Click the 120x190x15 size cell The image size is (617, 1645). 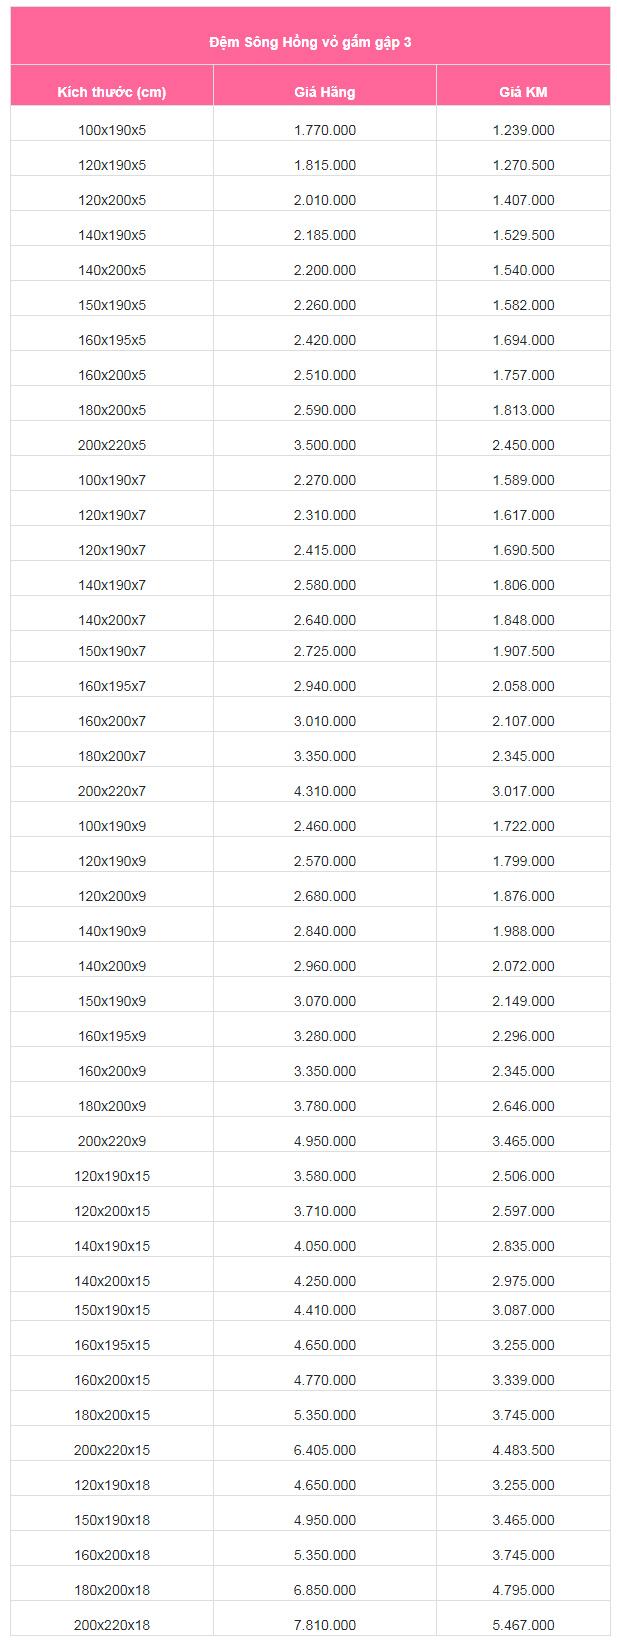pos(112,1176)
